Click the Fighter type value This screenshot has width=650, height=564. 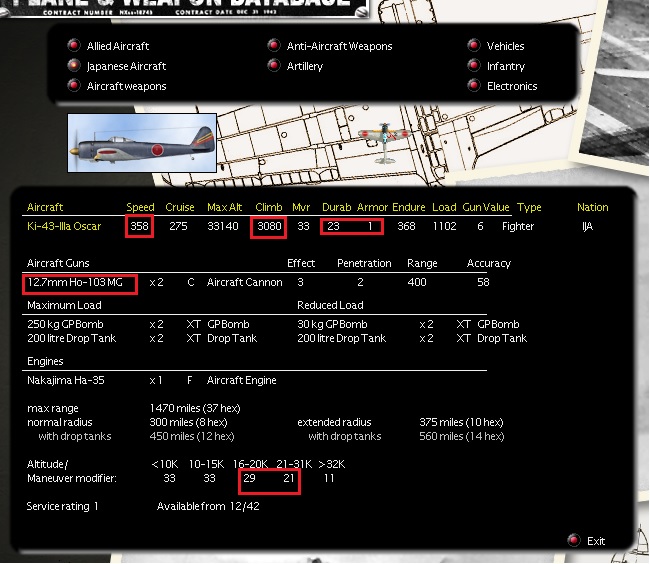pos(518,226)
